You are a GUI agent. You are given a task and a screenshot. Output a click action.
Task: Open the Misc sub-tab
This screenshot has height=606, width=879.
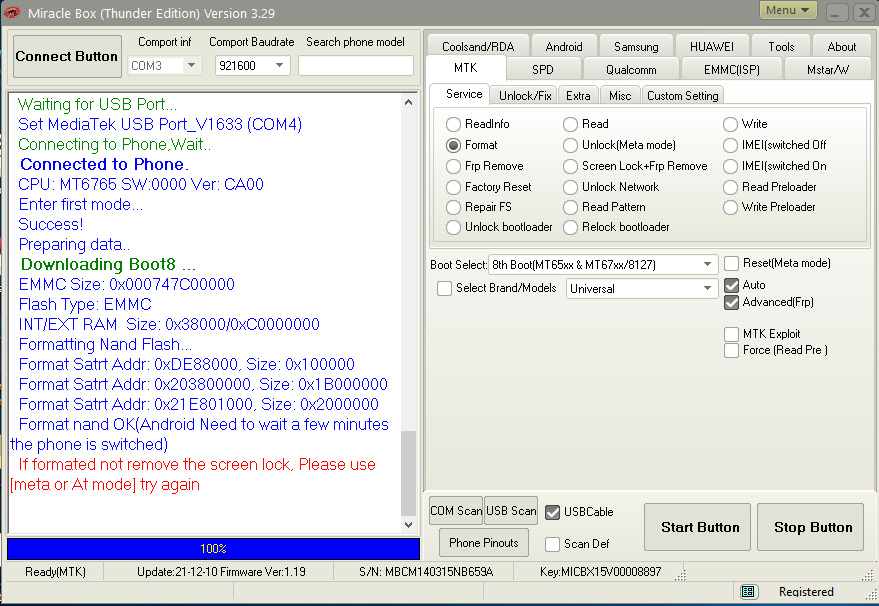(620, 96)
